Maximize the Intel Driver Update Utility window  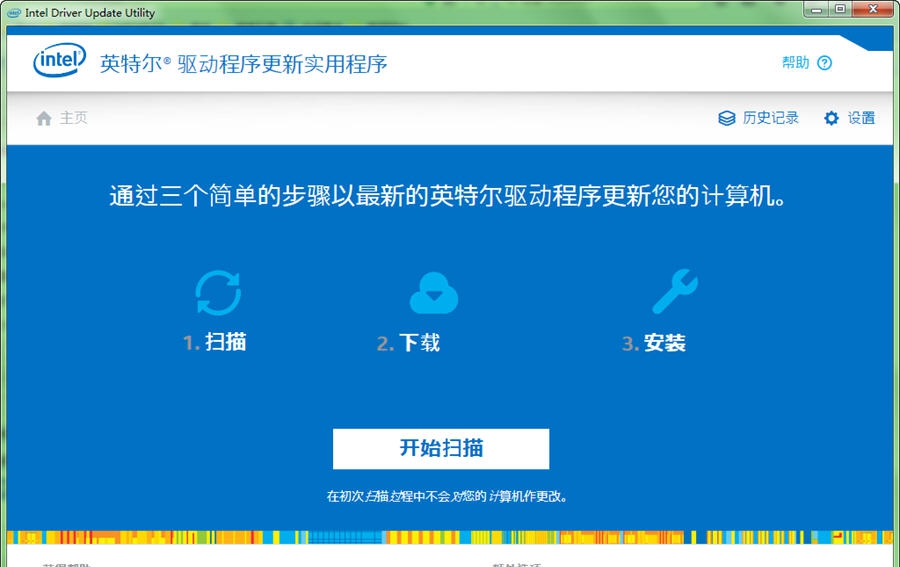(x=840, y=10)
